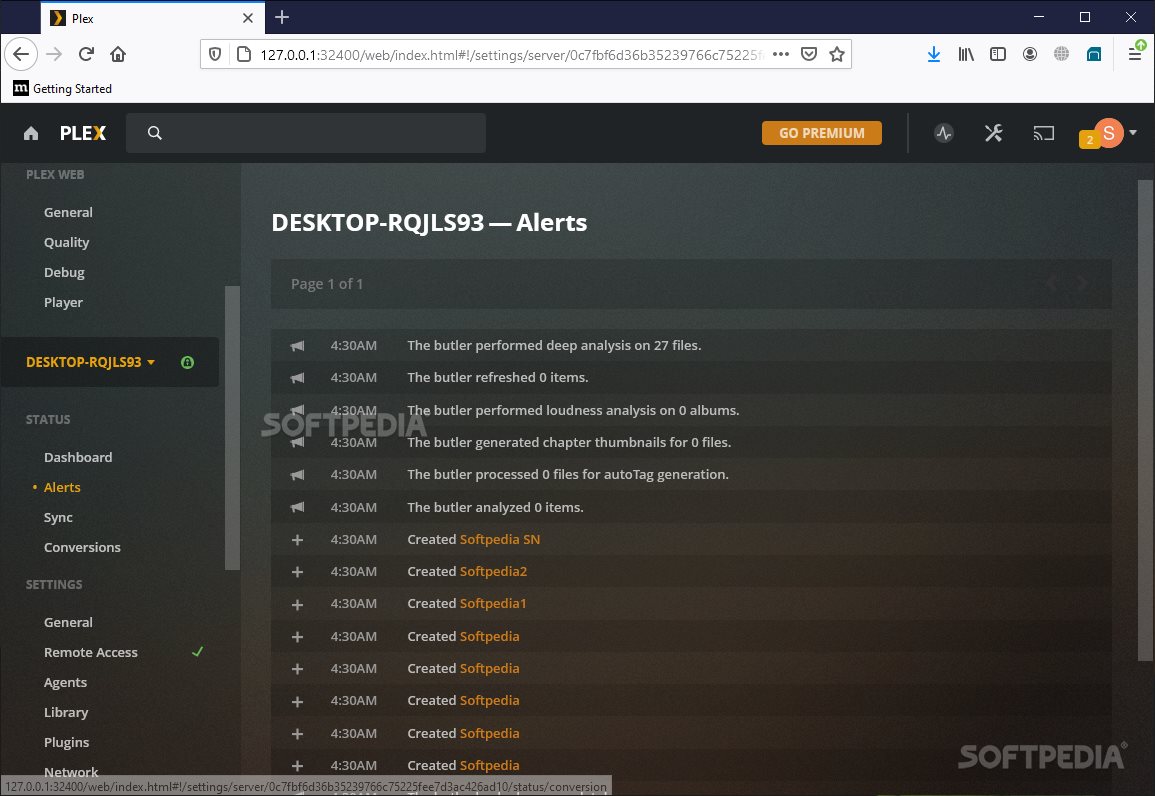Open page actions three-dots menu
Screen dimensions: 1155x796
click(781, 54)
